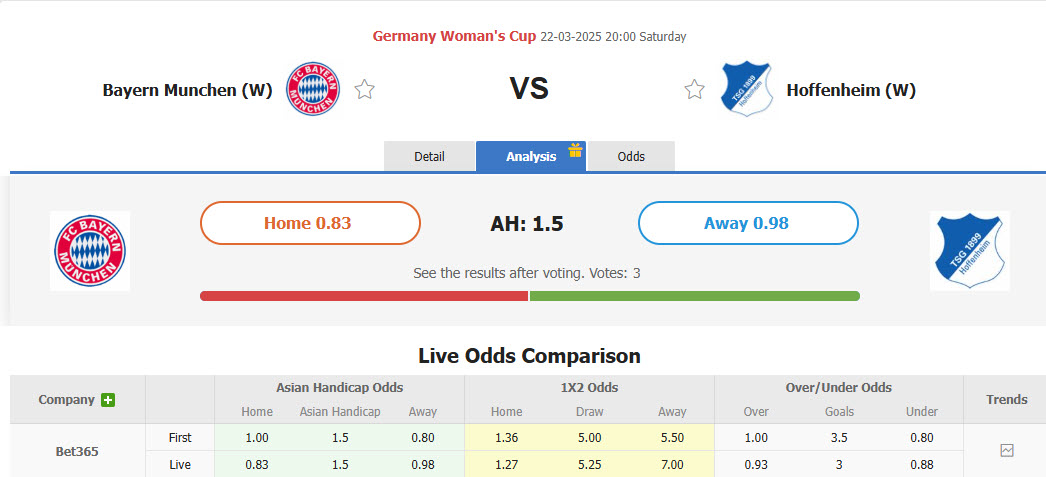The width and height of the screenshot is (1046, 477).
Task: Open the Germany Woman's Cup link
Action: tap(453, 36)
